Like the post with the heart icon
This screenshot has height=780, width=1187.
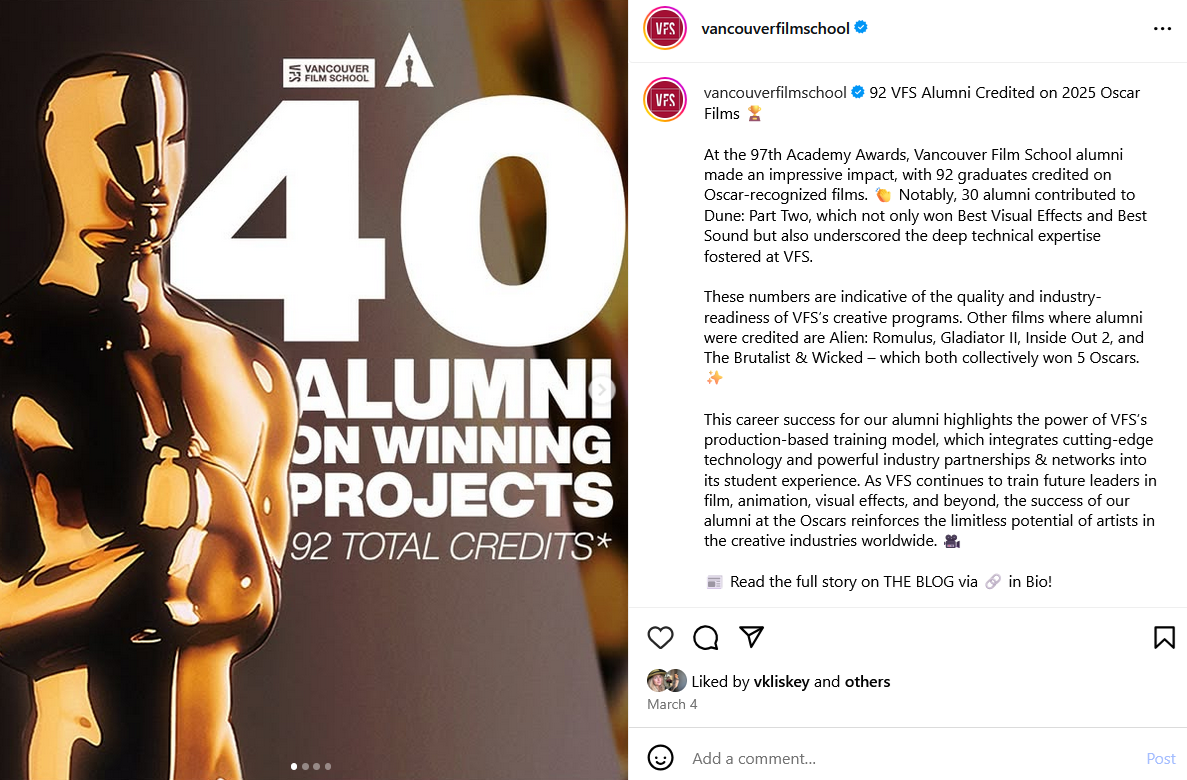[661, 637]
